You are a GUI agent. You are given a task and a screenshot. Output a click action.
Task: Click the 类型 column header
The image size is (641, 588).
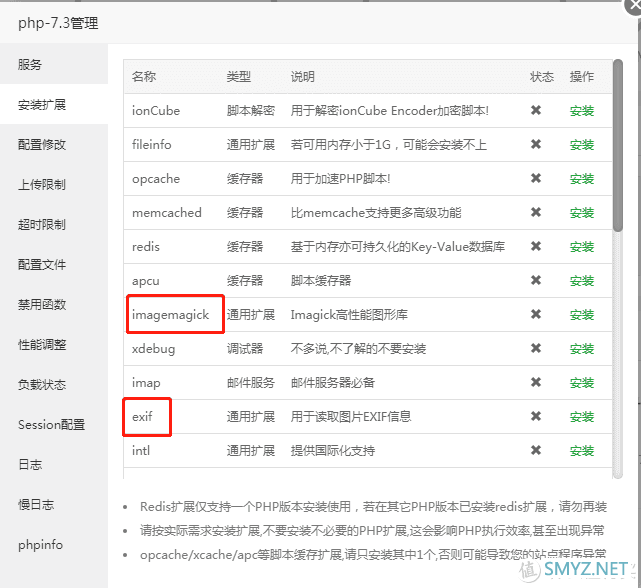(x=239, y=76)
